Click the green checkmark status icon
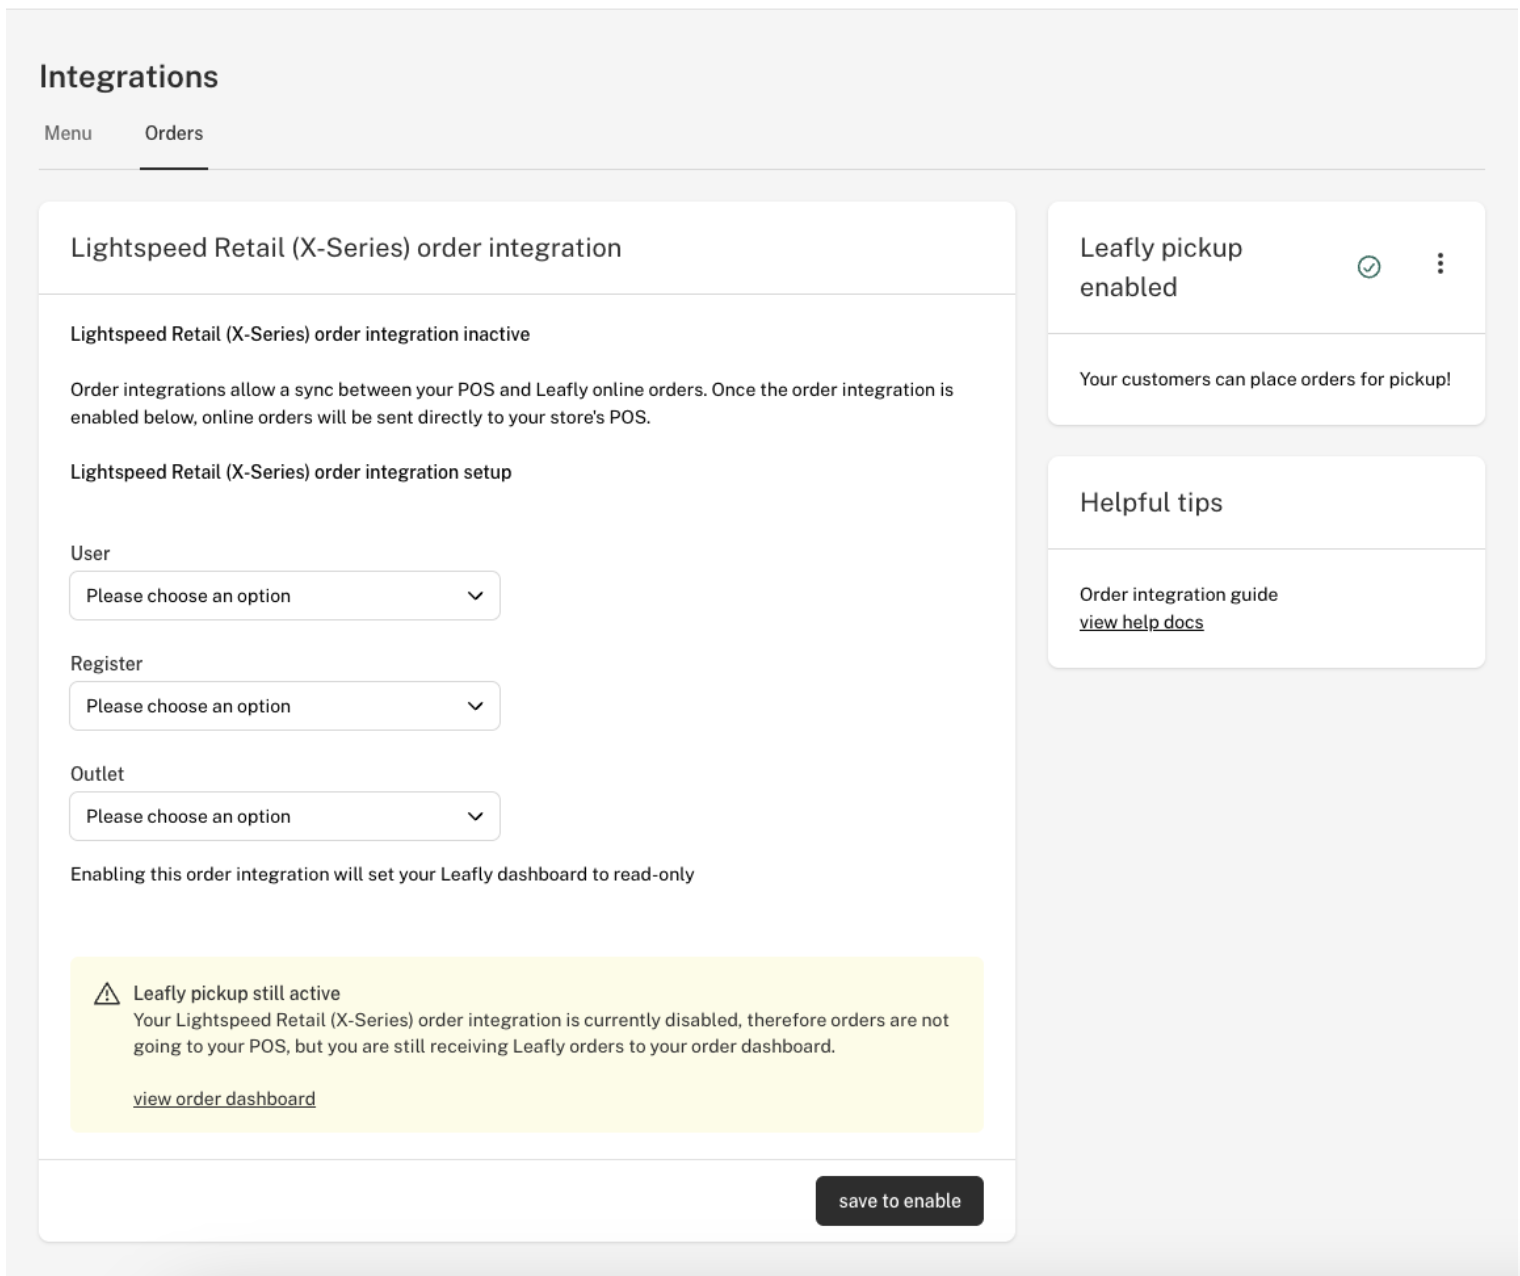Image resolution: width=1520 pixels, height=1276 pixels. tap(1368, 267)
